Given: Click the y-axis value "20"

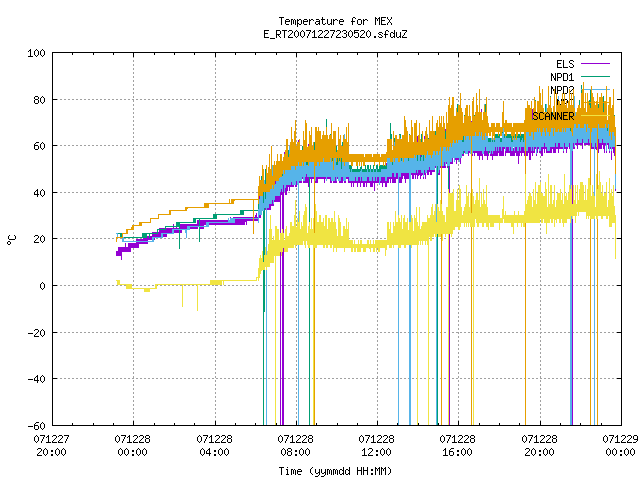Looking at the screenshot, I should point(39,239).
